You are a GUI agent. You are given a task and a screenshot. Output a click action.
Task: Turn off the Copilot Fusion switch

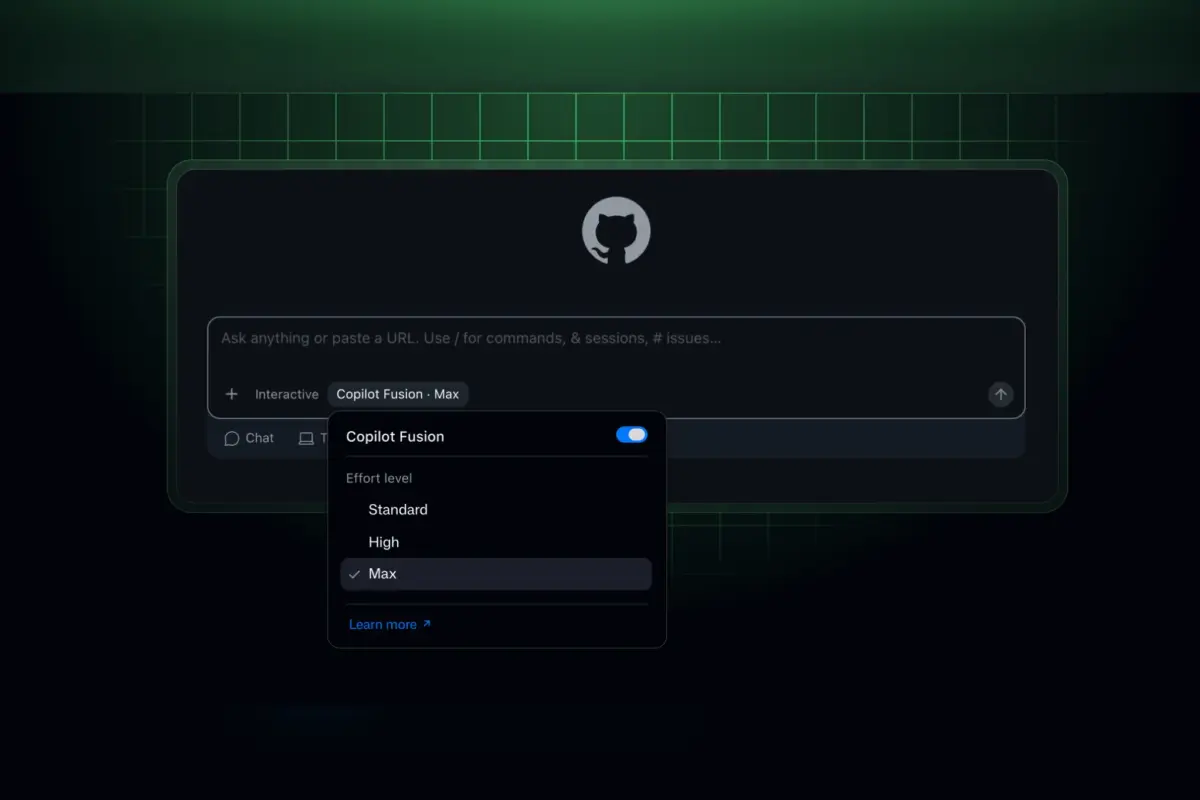point(632,435)
